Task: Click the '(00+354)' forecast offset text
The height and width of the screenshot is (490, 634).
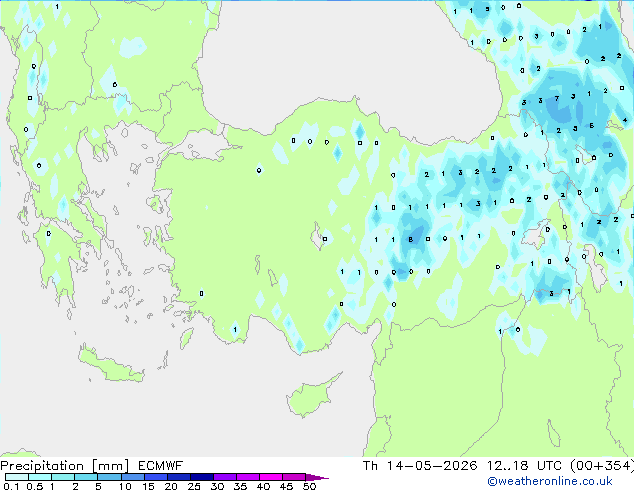Action: 602,466
